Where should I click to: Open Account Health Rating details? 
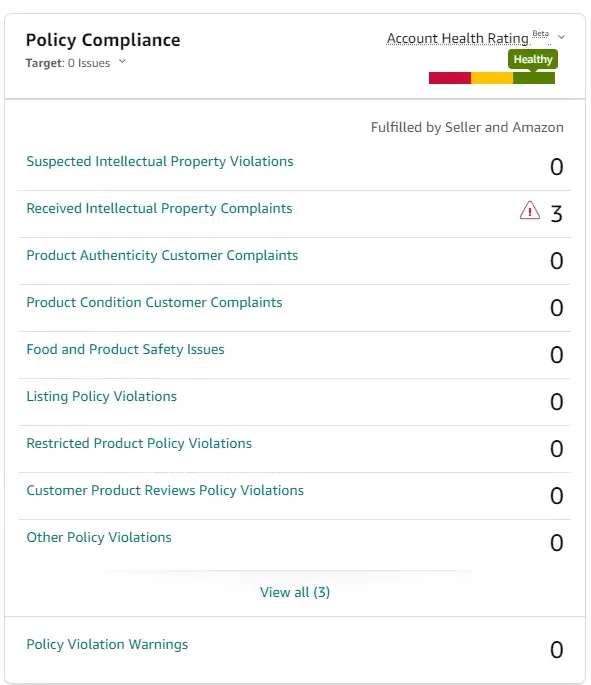[x=457, y=38]
